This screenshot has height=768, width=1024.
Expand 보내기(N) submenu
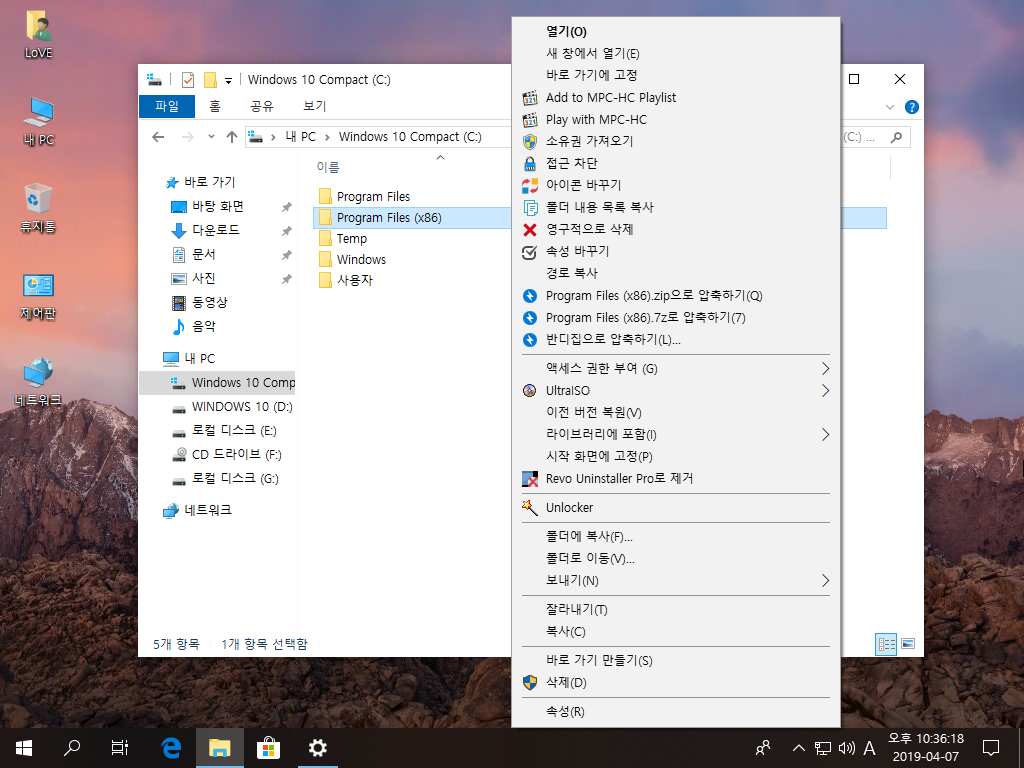point(676,581)
